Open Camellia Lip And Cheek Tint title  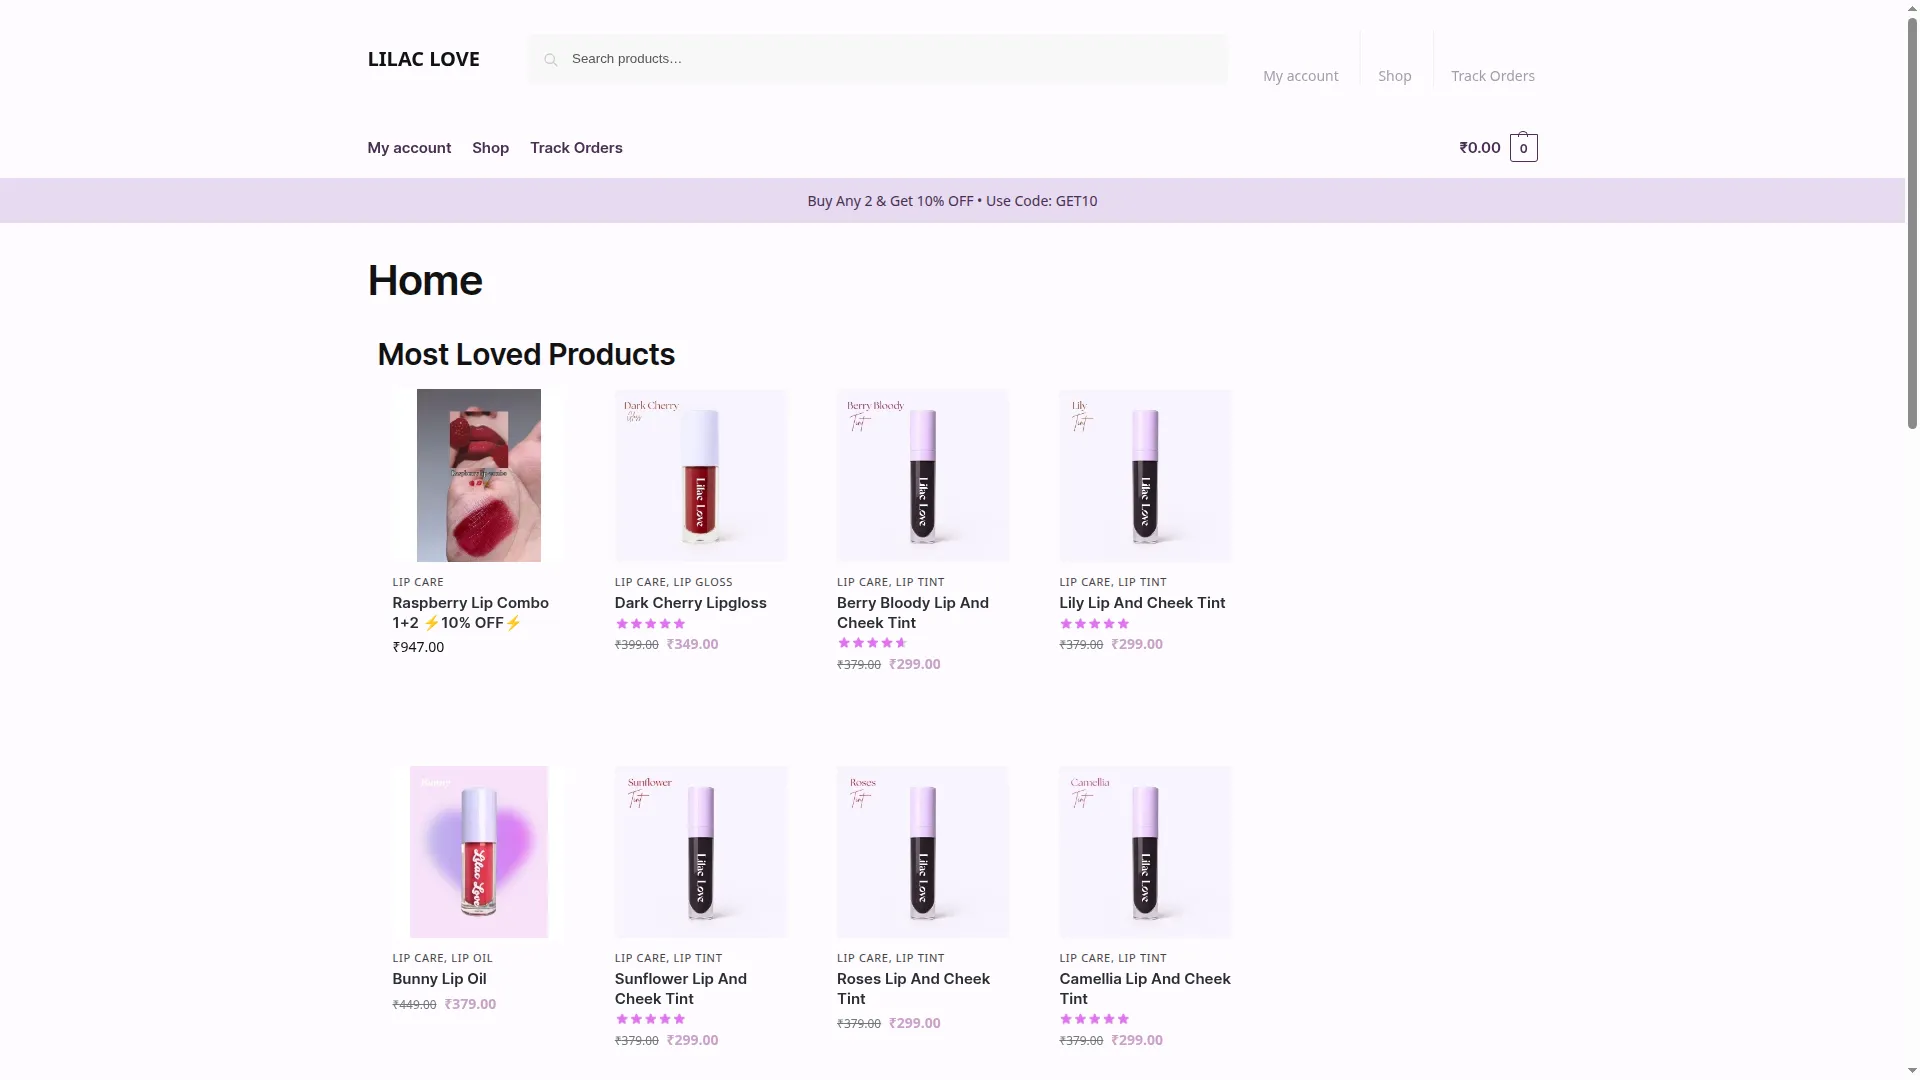[x=1145, y=989]
